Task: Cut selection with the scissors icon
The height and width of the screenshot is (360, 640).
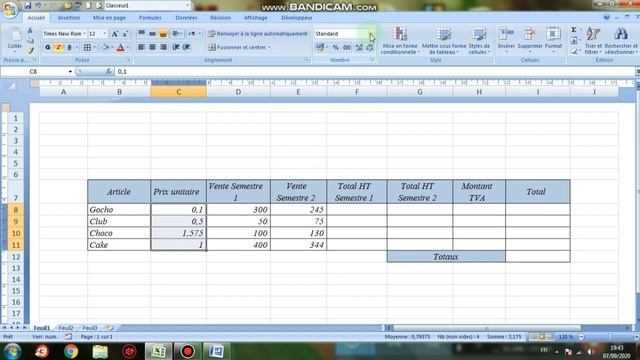Action: (x=30, y=31)
